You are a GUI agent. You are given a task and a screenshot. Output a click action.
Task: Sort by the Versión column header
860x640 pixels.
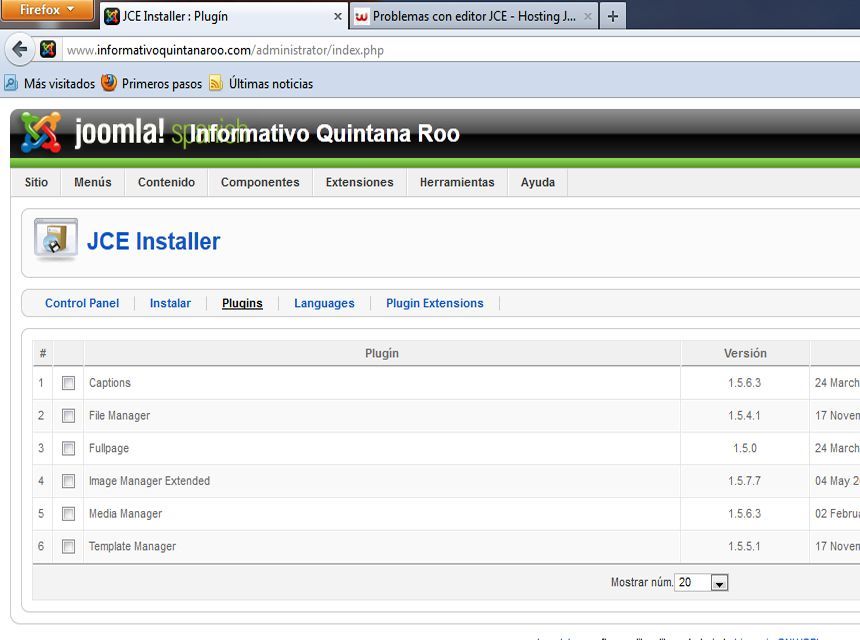pyautogui.click(x=745, y=353)
